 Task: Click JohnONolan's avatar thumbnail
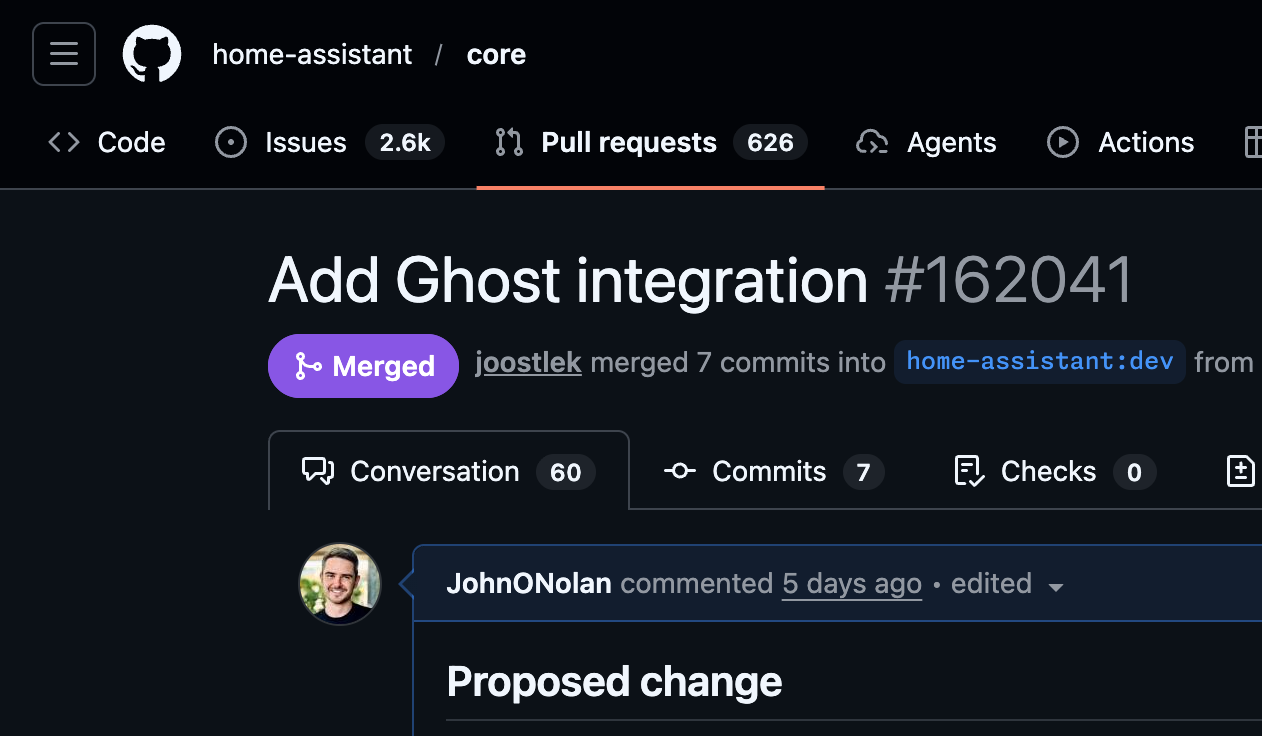[x=340, y=584]
